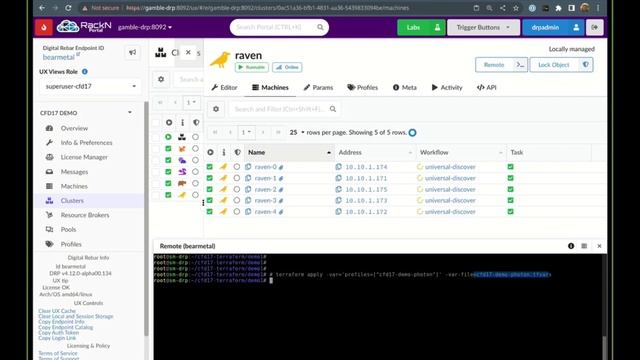Close the Remote (bearmetal) terminal panel
640x360 pixels.
(x=599, y=246)
